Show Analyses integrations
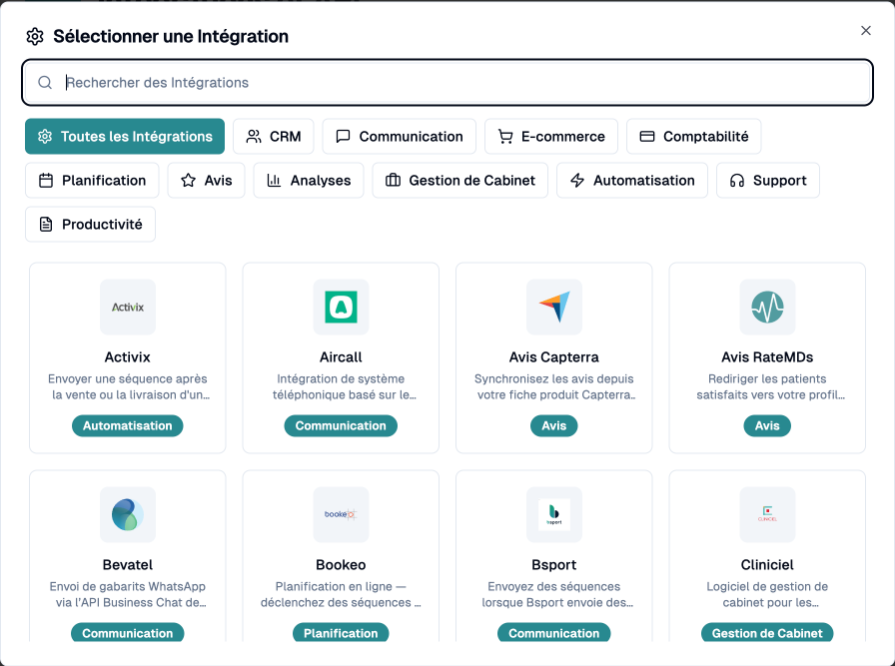 click(309, 180)
